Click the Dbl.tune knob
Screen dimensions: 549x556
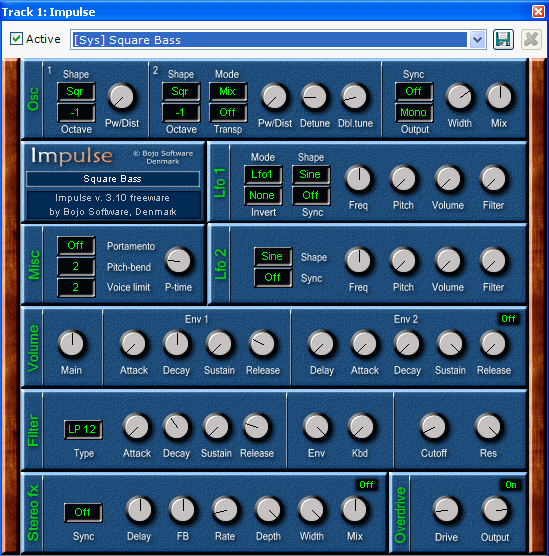click(x=355, y=97)
